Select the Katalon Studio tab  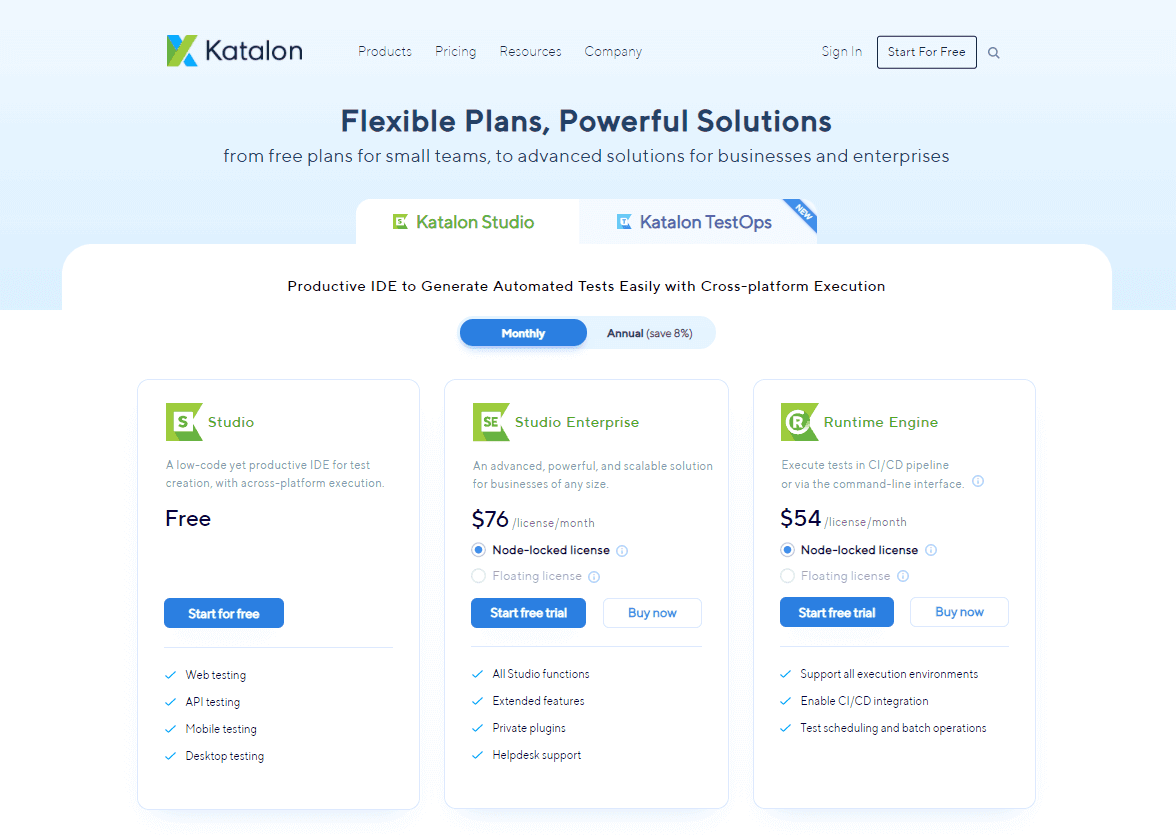coord(465,222)
